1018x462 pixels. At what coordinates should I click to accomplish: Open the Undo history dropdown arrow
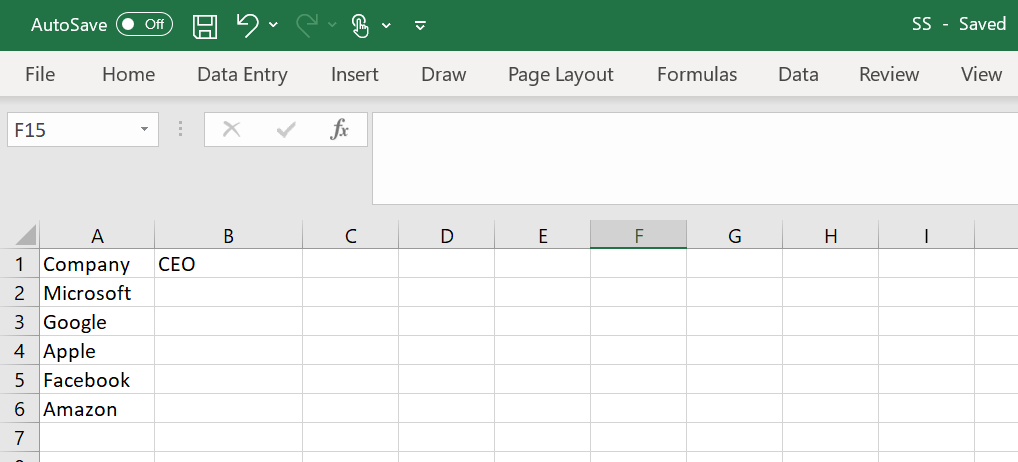coord(274,25)
